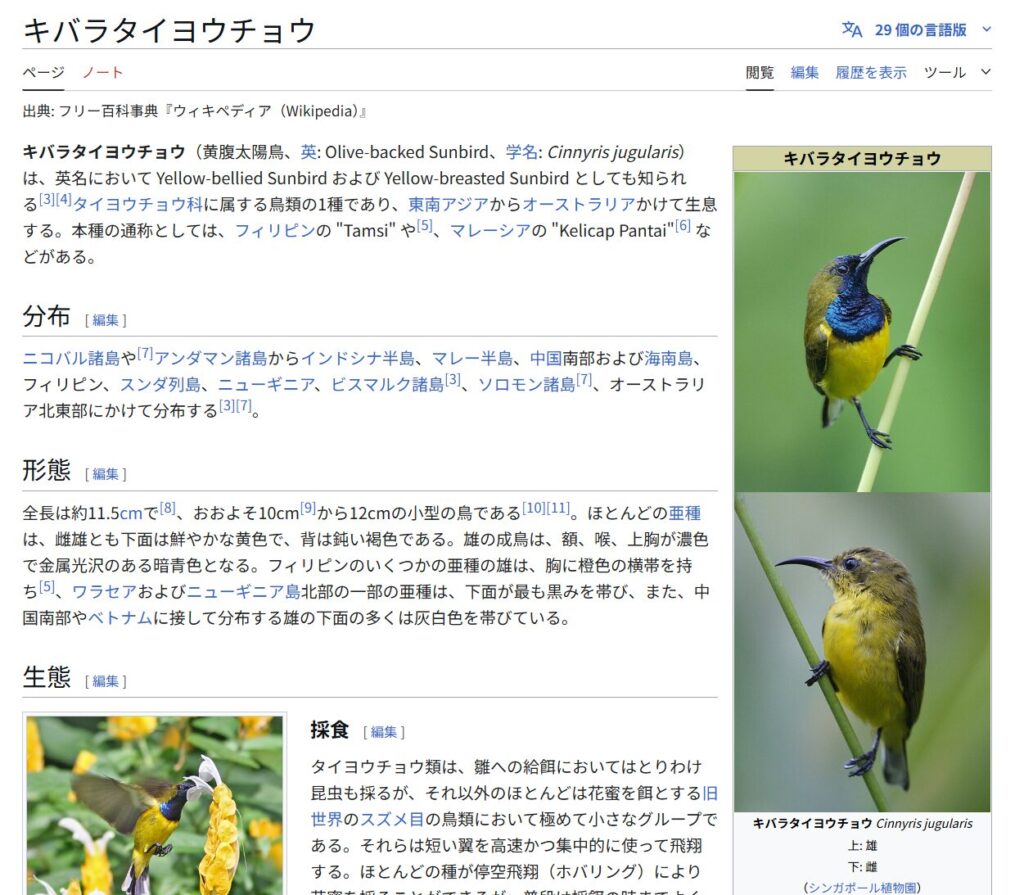Open male sunbird infobox photo
This screenshot has height=895, width=1024.
coord(862,332)
